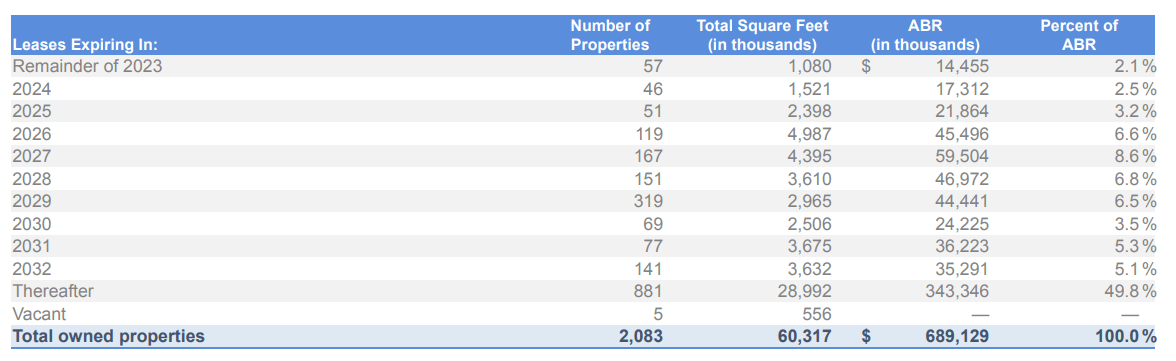Select the 'Number of Properties' header

click(x=610, y=35)
